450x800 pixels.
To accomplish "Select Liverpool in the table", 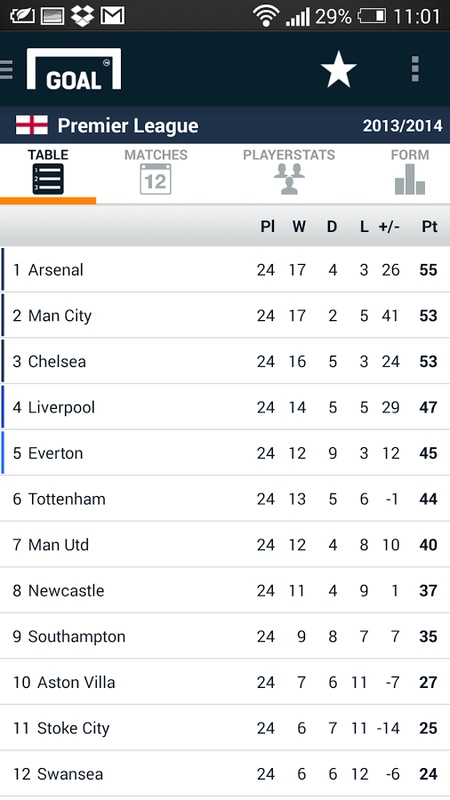I will [225, 407].
